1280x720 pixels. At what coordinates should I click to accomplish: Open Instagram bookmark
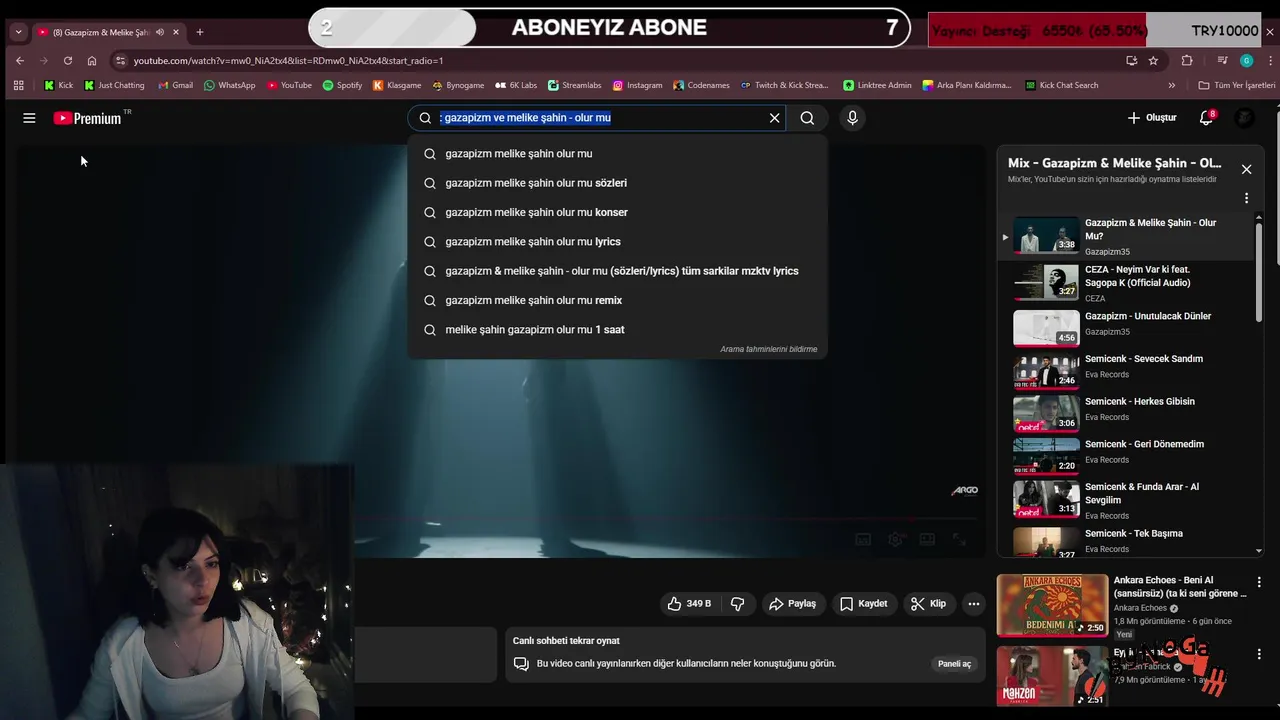click(x=637, y=85)
